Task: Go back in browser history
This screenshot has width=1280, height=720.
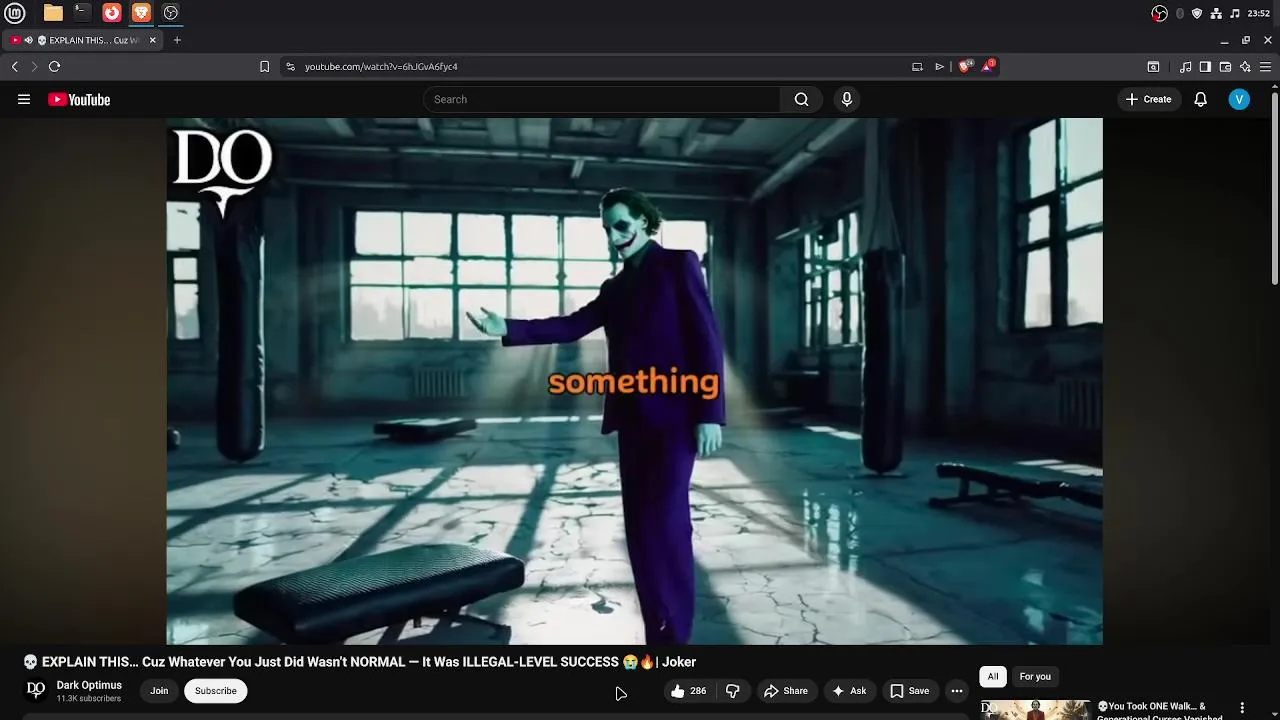Action: click(15, 66)
